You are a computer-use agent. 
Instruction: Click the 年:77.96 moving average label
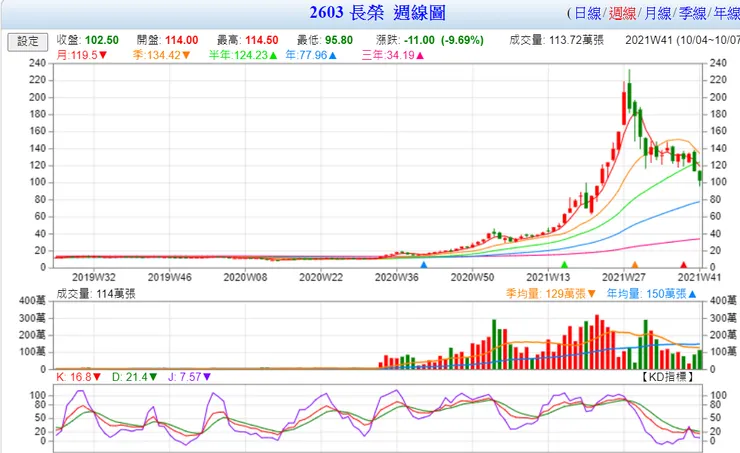pyautogui.click(x=311, y=55)
